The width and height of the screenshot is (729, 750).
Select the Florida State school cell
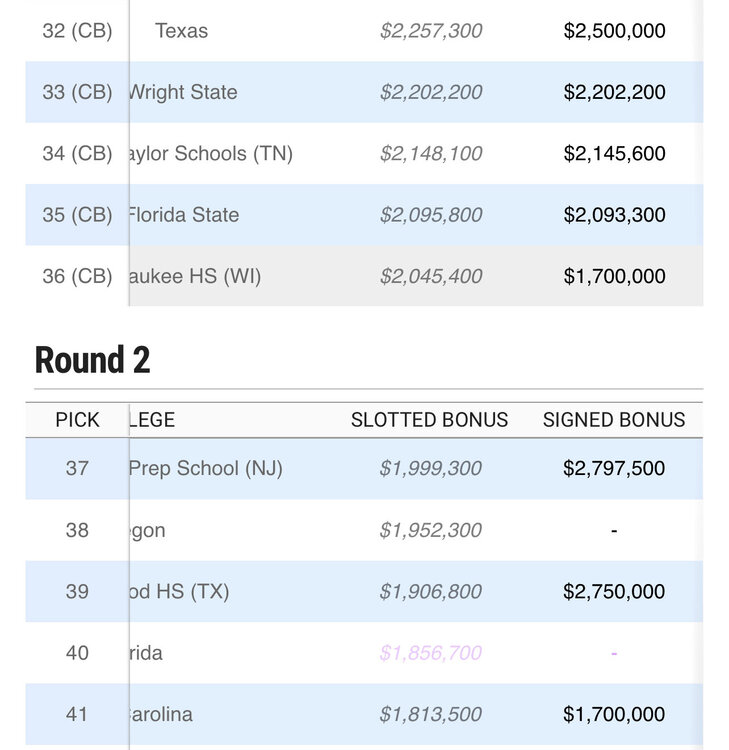184,215
